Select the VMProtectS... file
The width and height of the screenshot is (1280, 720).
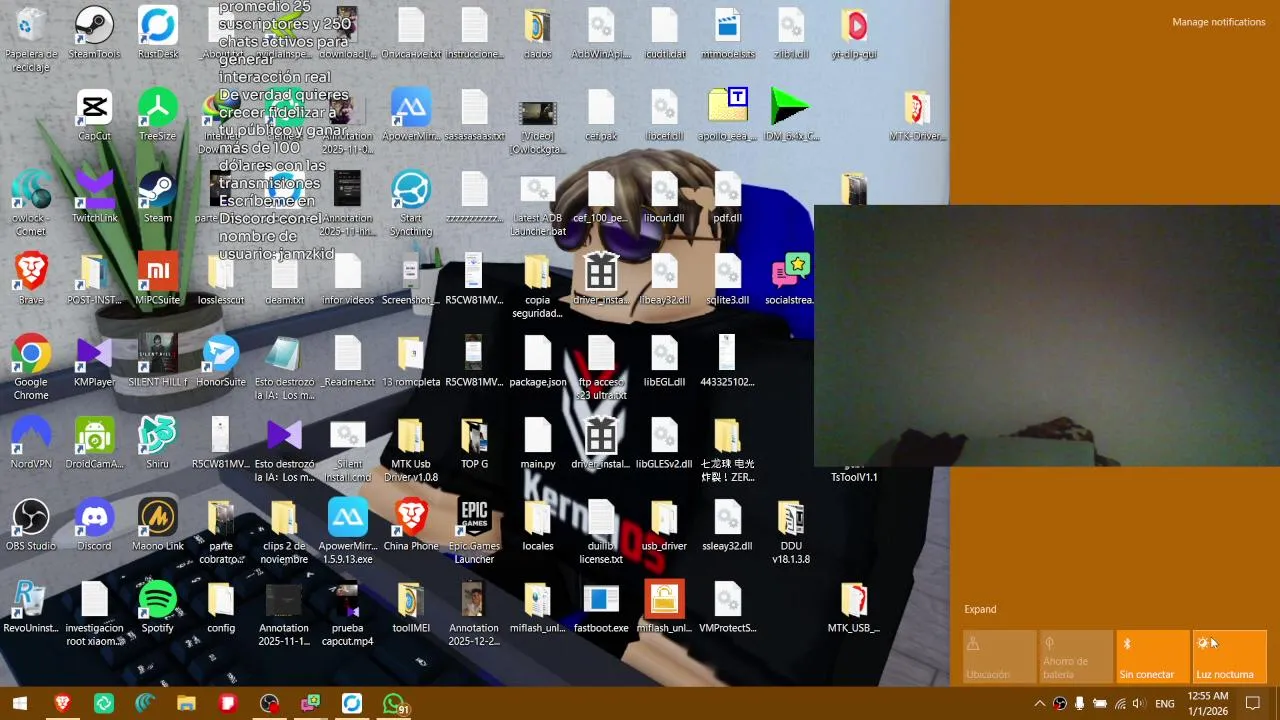(x=727, y=607)
